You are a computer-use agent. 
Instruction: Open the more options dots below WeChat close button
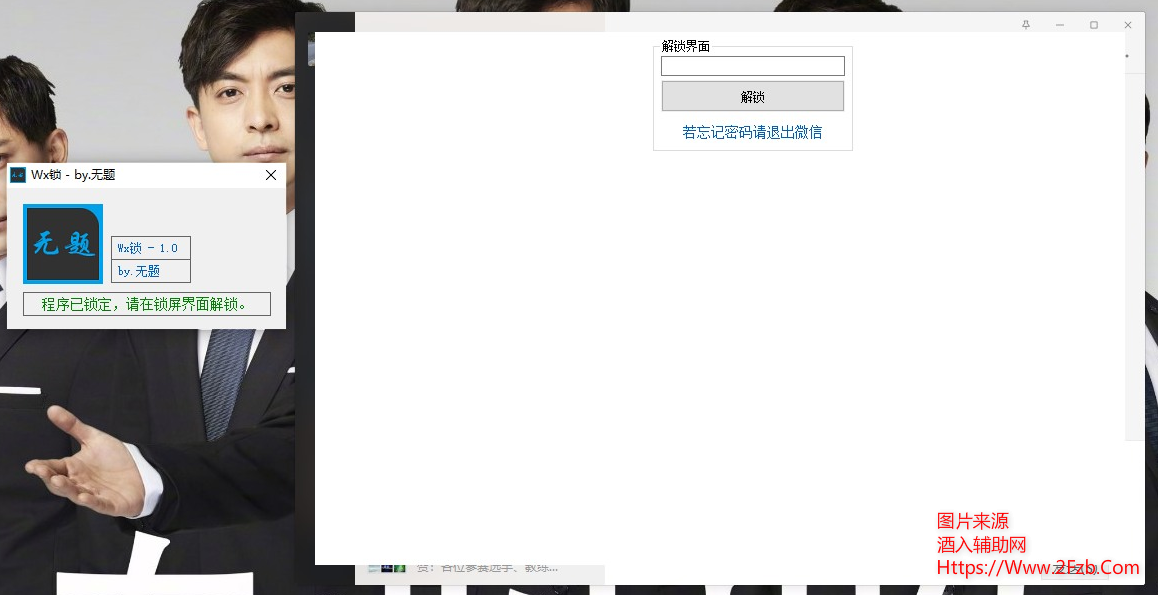click(1128, 56)
